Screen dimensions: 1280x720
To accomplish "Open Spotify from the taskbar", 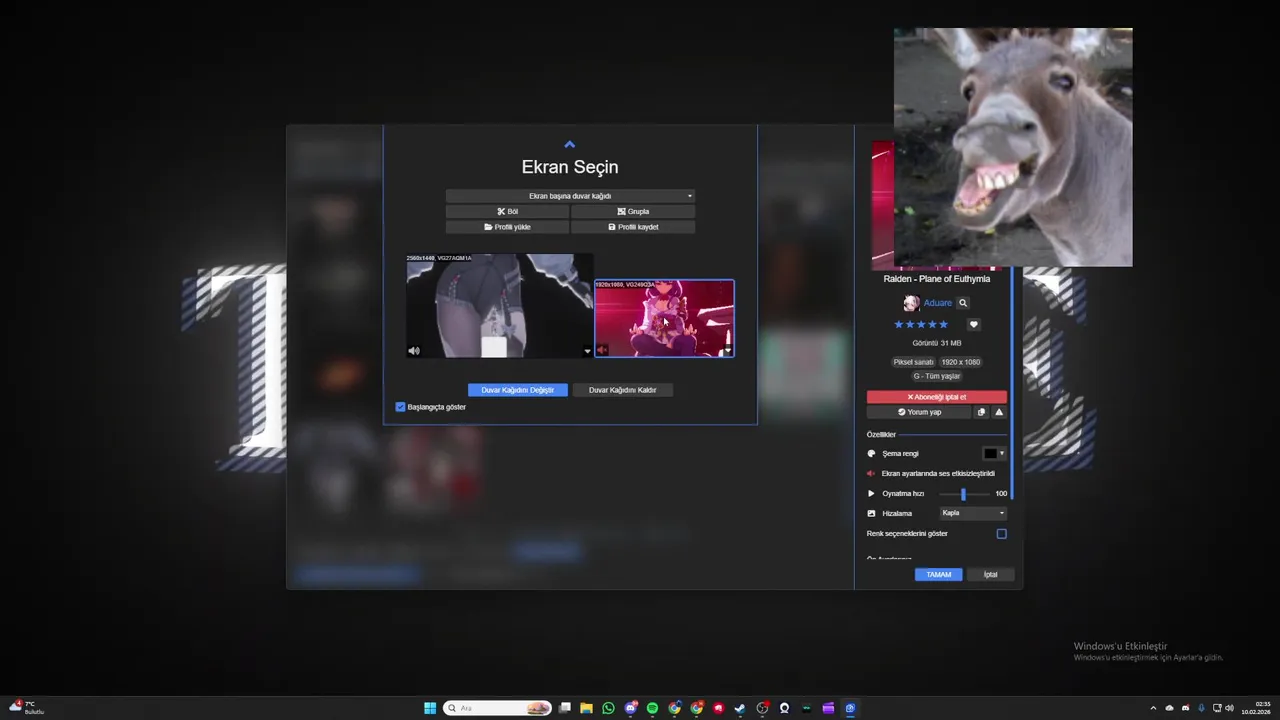I will click(653, 708).
